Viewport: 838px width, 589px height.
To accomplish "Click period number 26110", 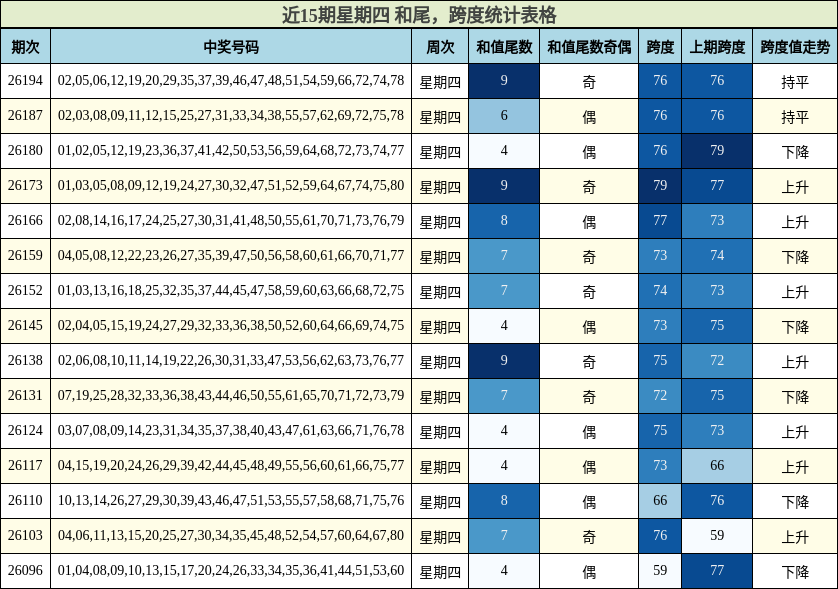I will (x=25, y=501).
